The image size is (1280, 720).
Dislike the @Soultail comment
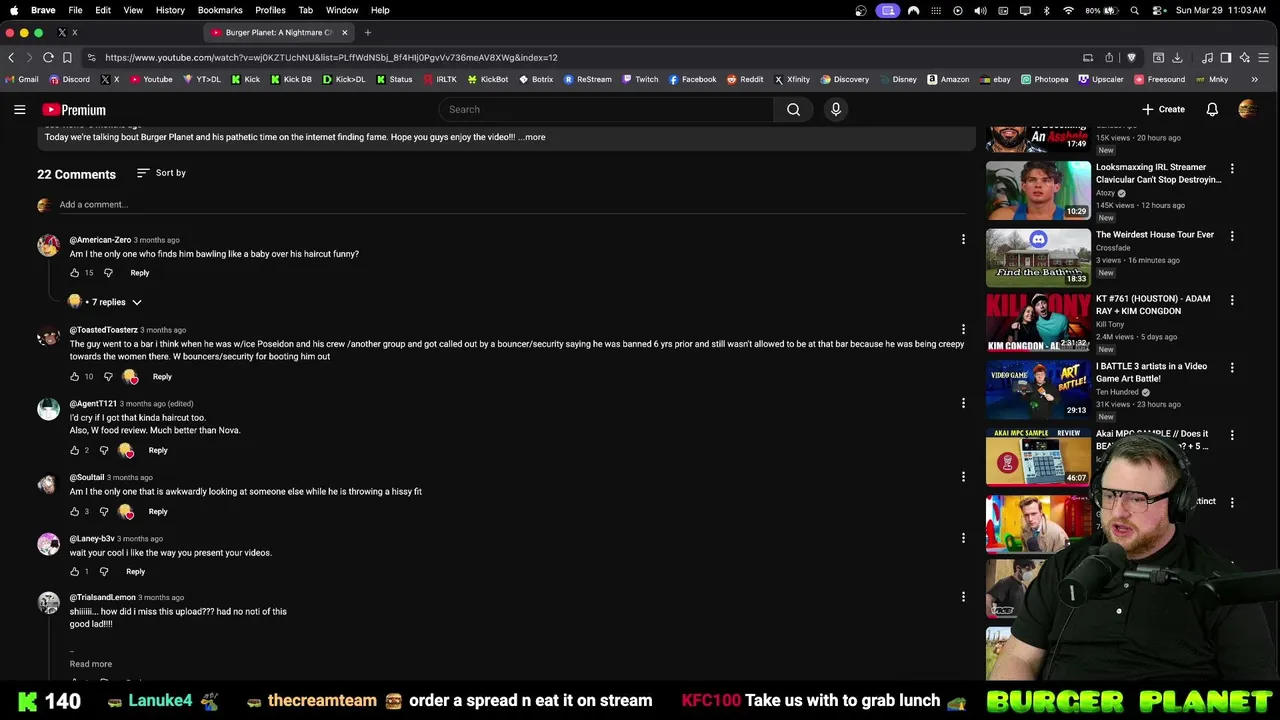(x=103, y=512)
